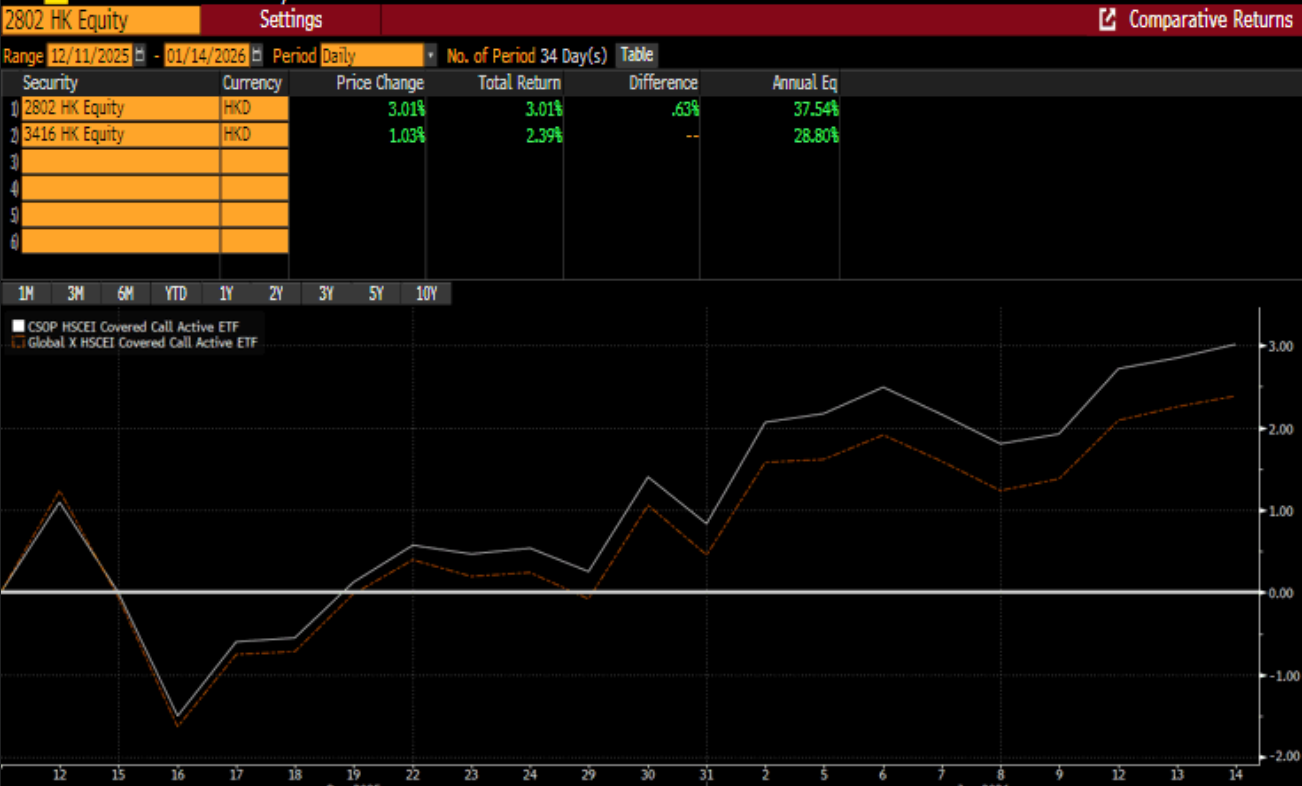Switch chart range to 1Y
This screenshot has height=786, width=1302.
pos(226,294)
